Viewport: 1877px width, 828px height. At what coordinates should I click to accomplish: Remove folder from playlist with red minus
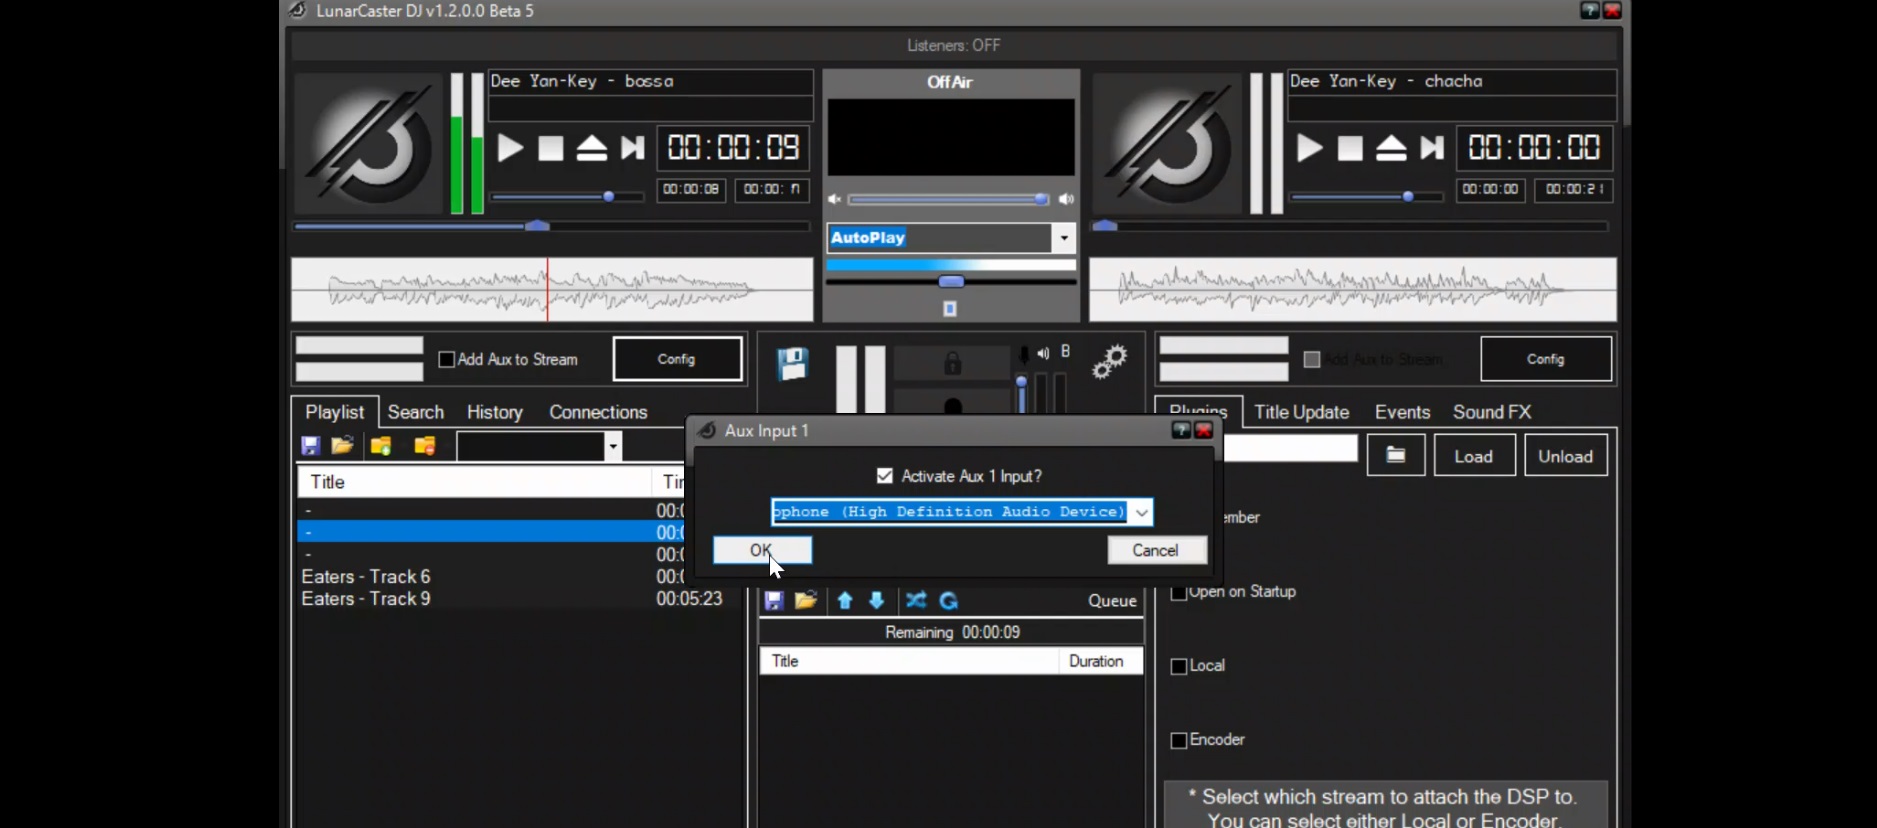click(425, 446)
